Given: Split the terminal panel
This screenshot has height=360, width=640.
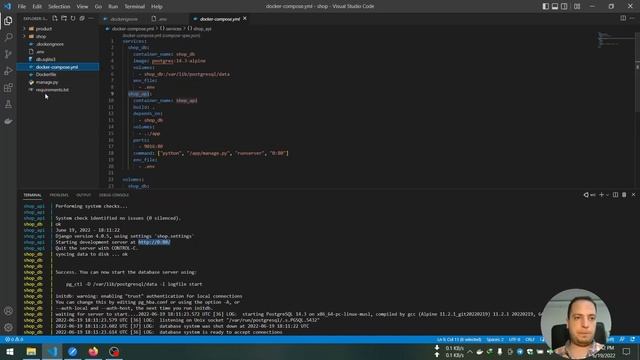Looking at the screenshot, I should coord(615,195).
